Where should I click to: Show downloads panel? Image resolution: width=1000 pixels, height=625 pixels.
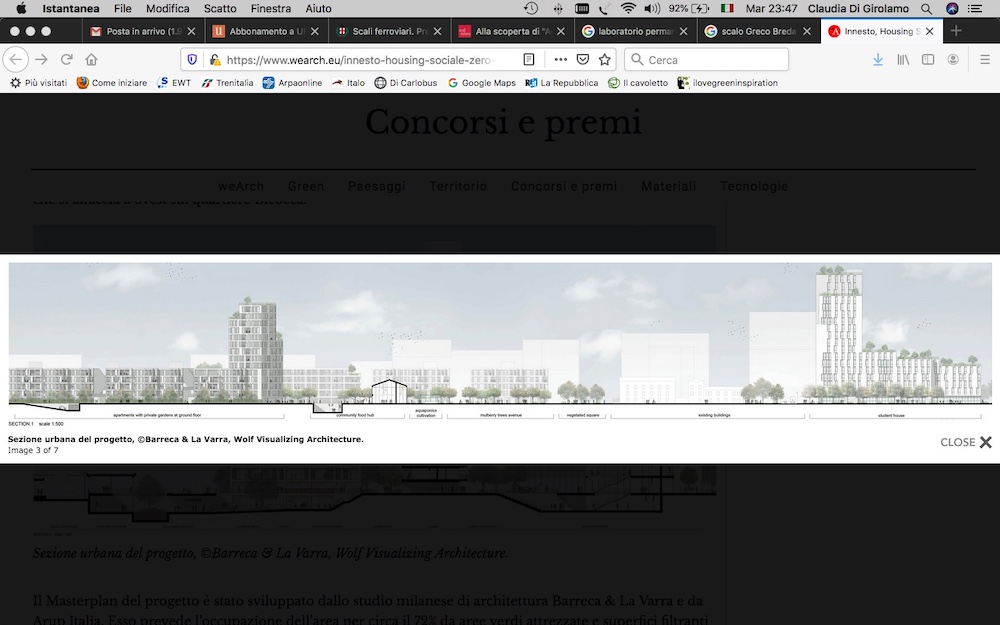[878, 59]
